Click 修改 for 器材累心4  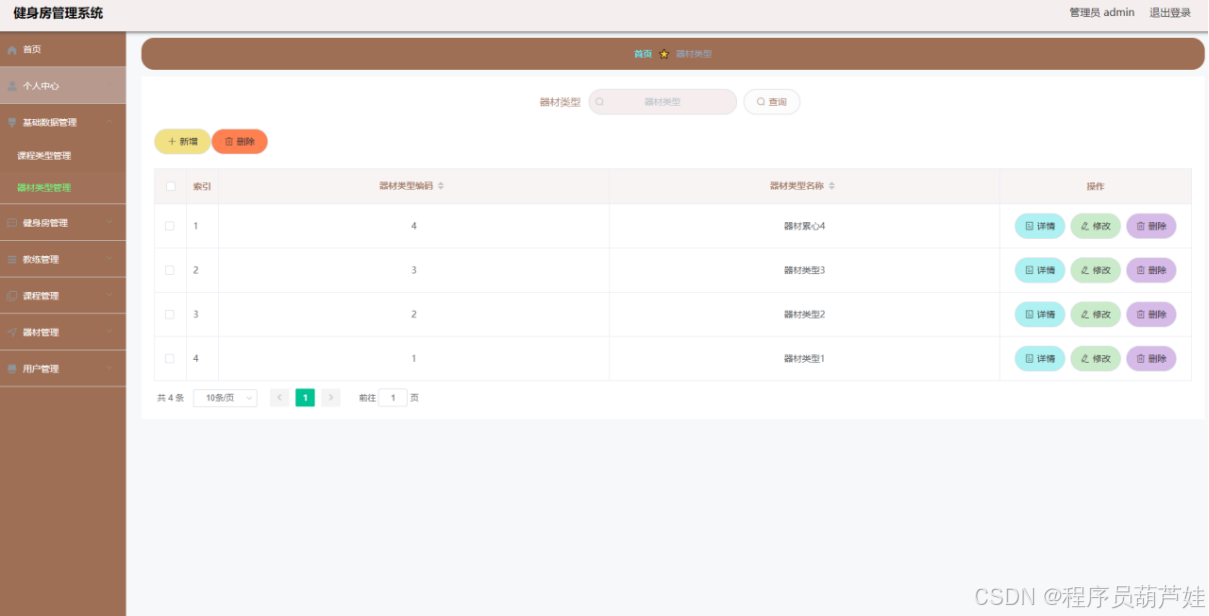pos(1096,226)
